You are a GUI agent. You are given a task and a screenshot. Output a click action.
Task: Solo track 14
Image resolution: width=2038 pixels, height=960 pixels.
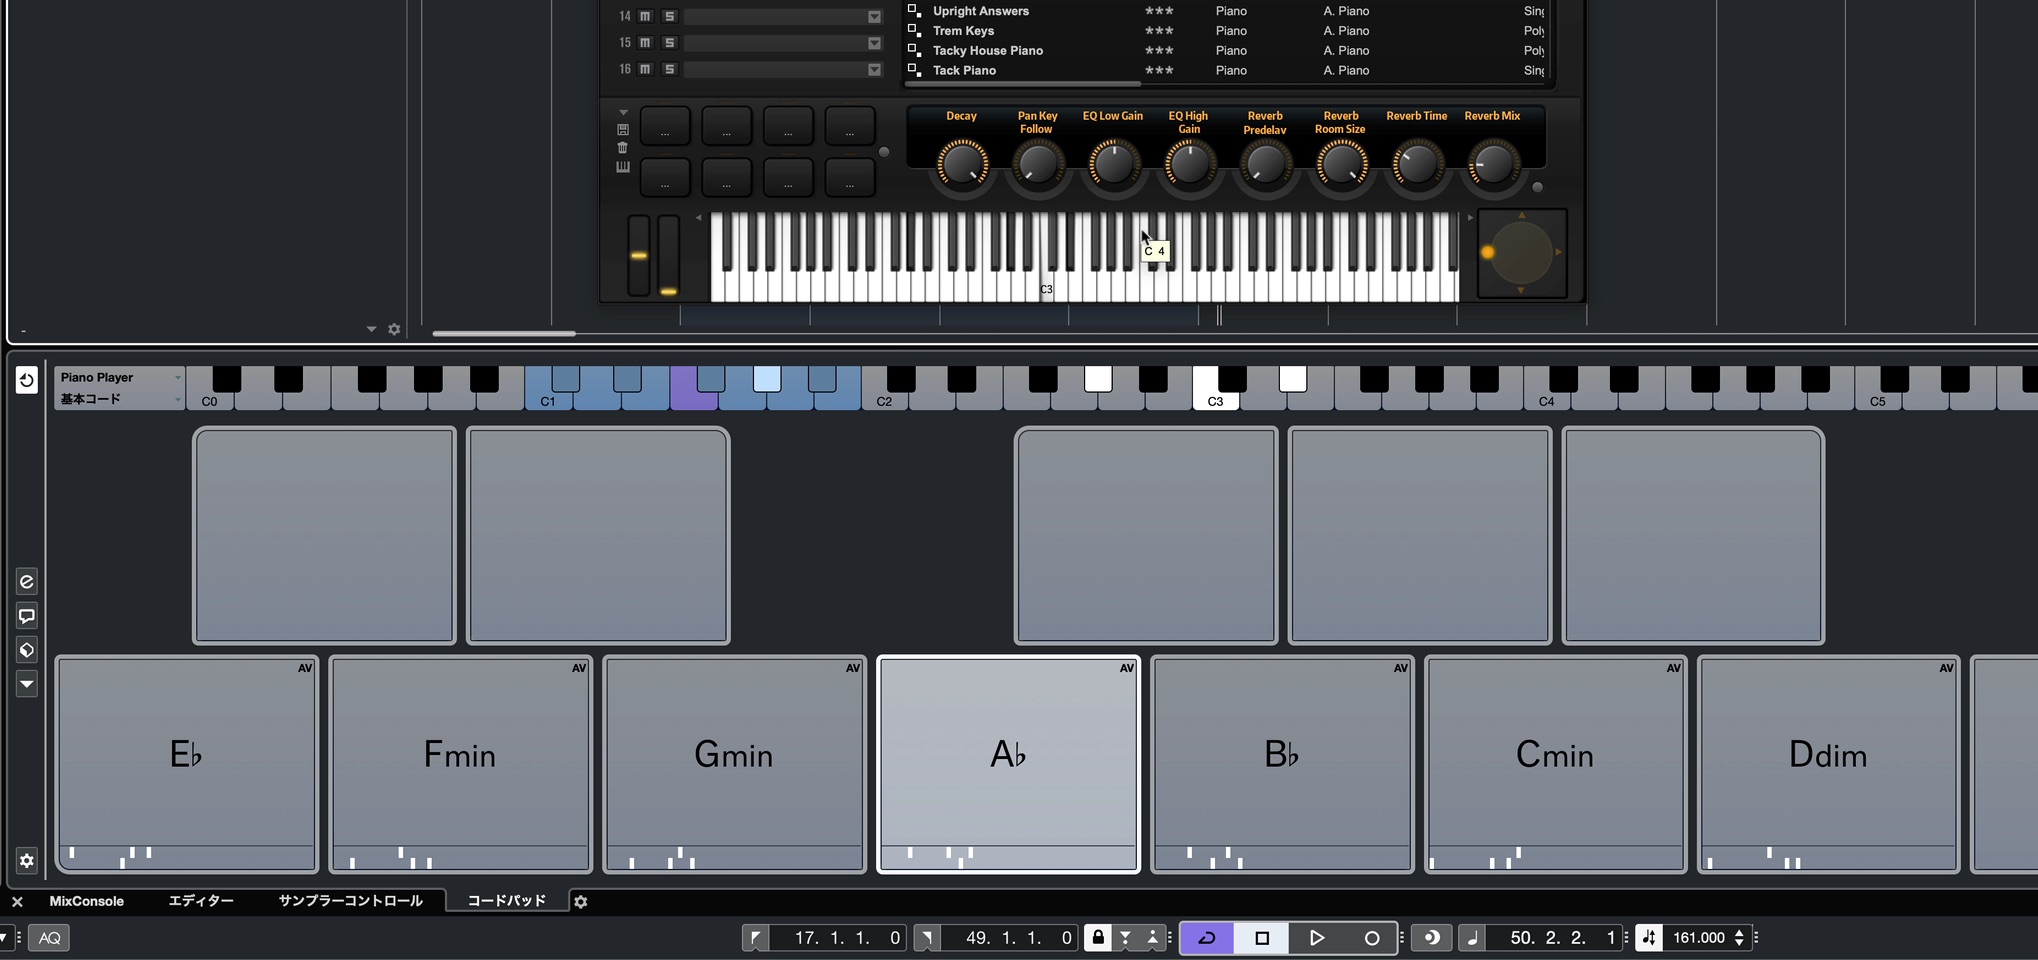[x=670, y=16]
